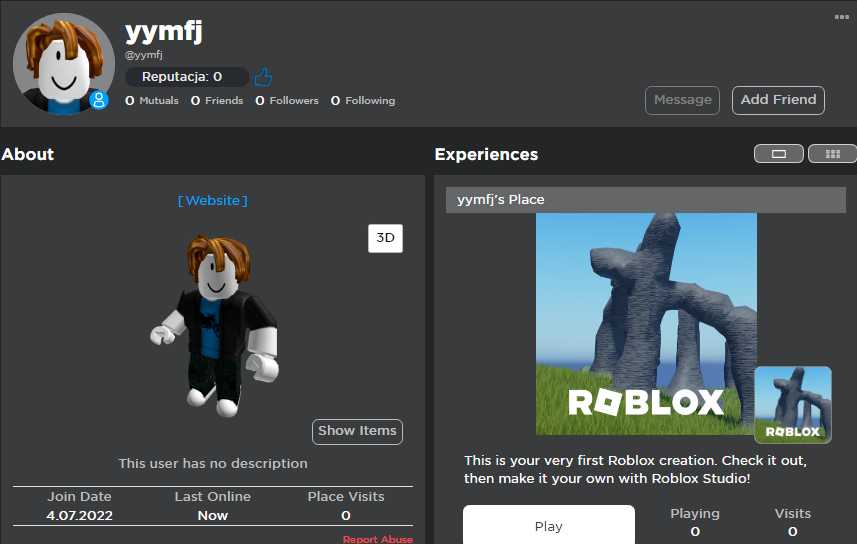Image resolution: width=857 pixels, height=544 pixels.
Task: Open the 0 Mutuals list
Action: coord(152,101)
